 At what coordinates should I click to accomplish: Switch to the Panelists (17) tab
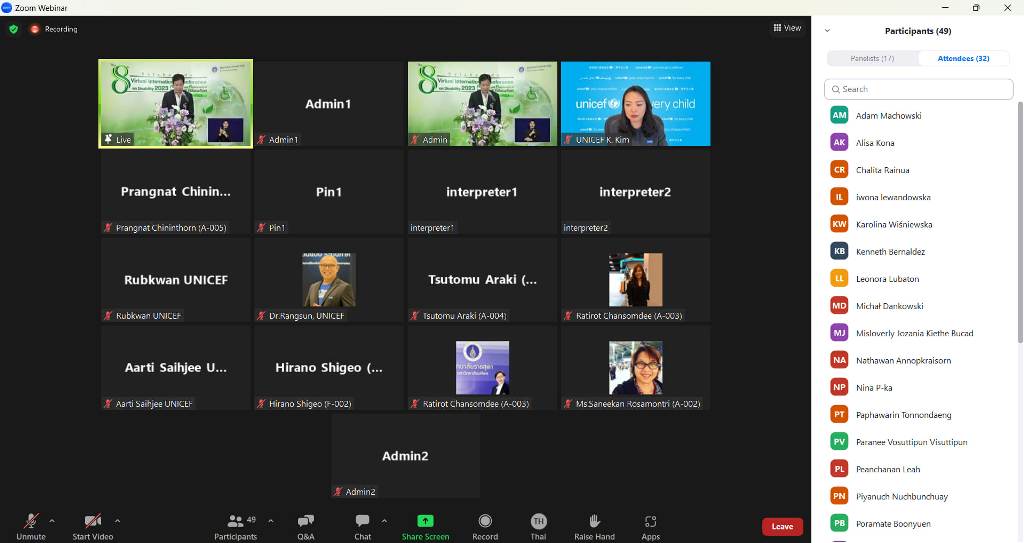point(872,58)
